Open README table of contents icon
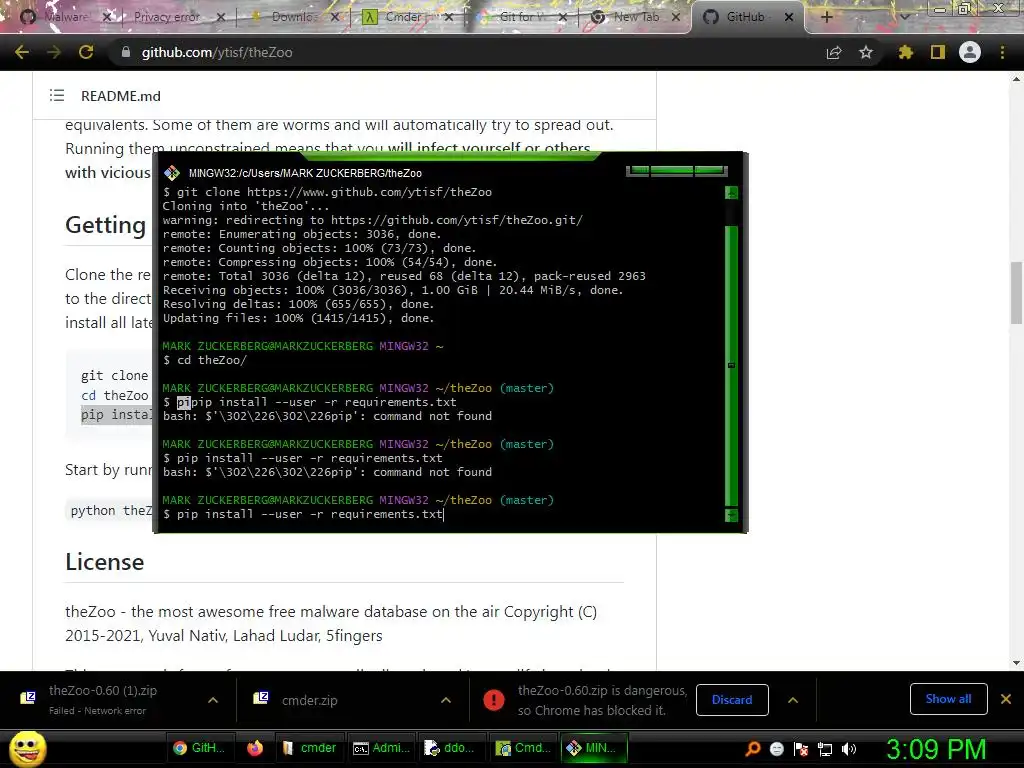This screenshot has width=1024, height=768. [57, 95]
